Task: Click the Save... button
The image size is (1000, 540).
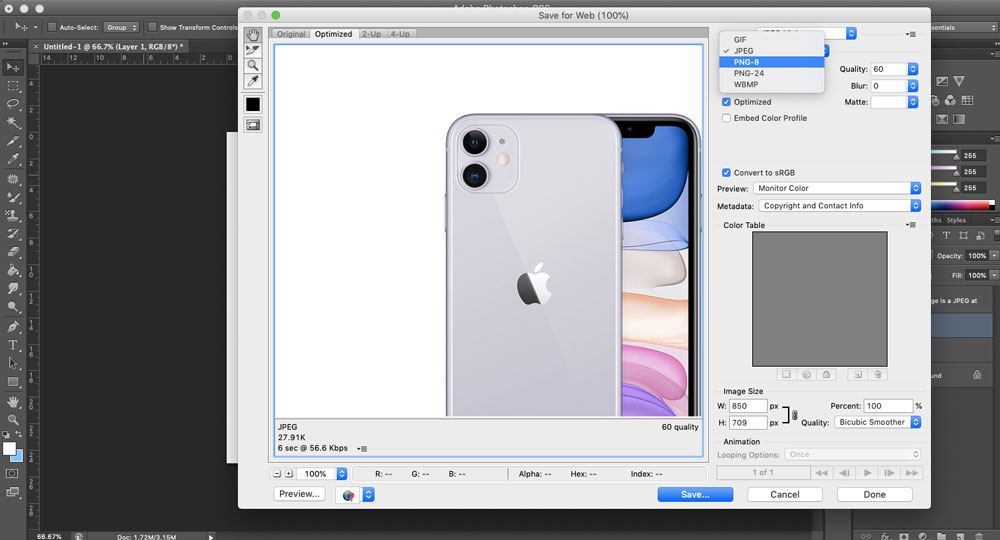Action: tap(695, 495)
